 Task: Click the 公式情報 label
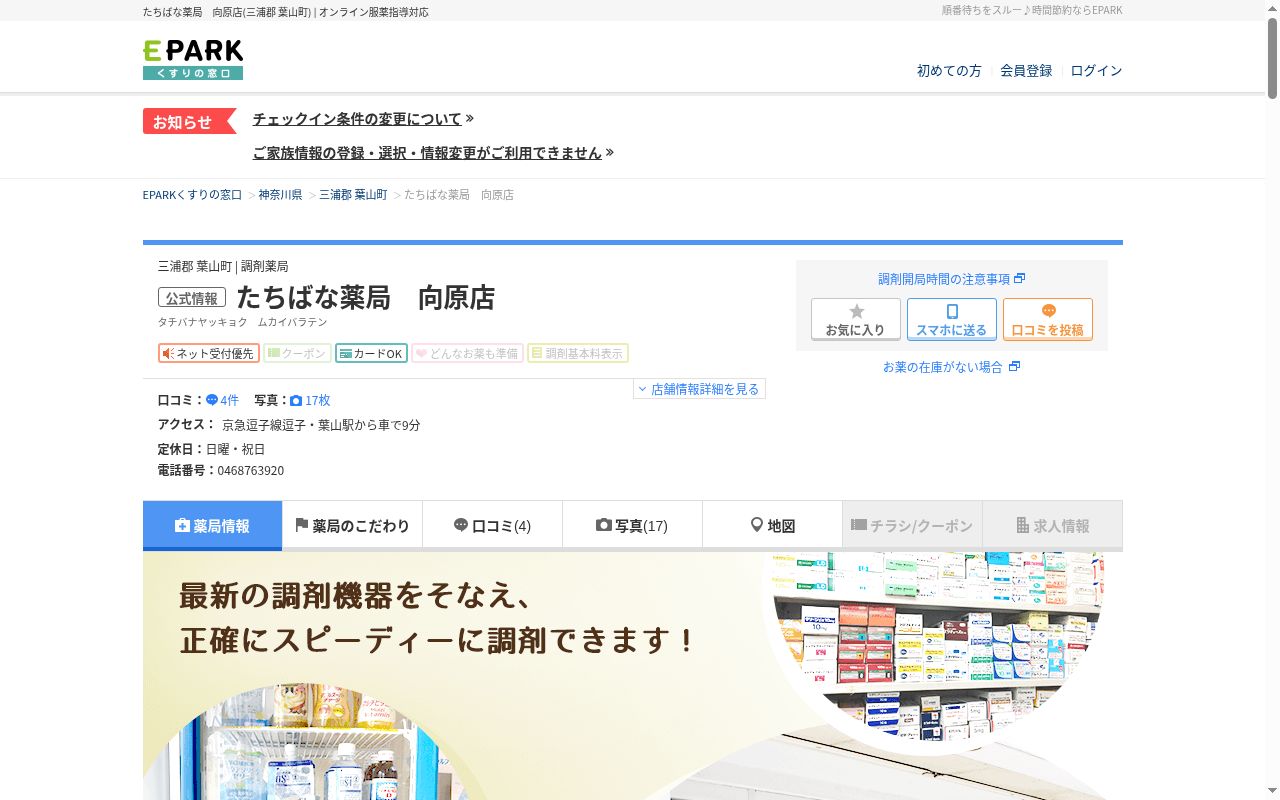click(192, 298)
